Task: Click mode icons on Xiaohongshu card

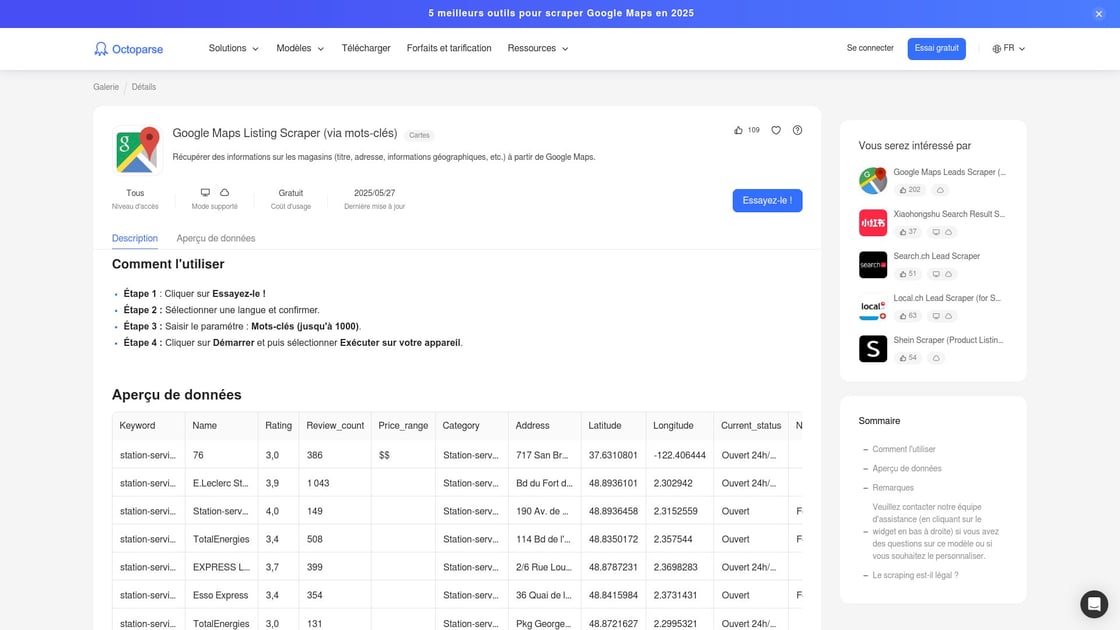Action: click(942, 232)
